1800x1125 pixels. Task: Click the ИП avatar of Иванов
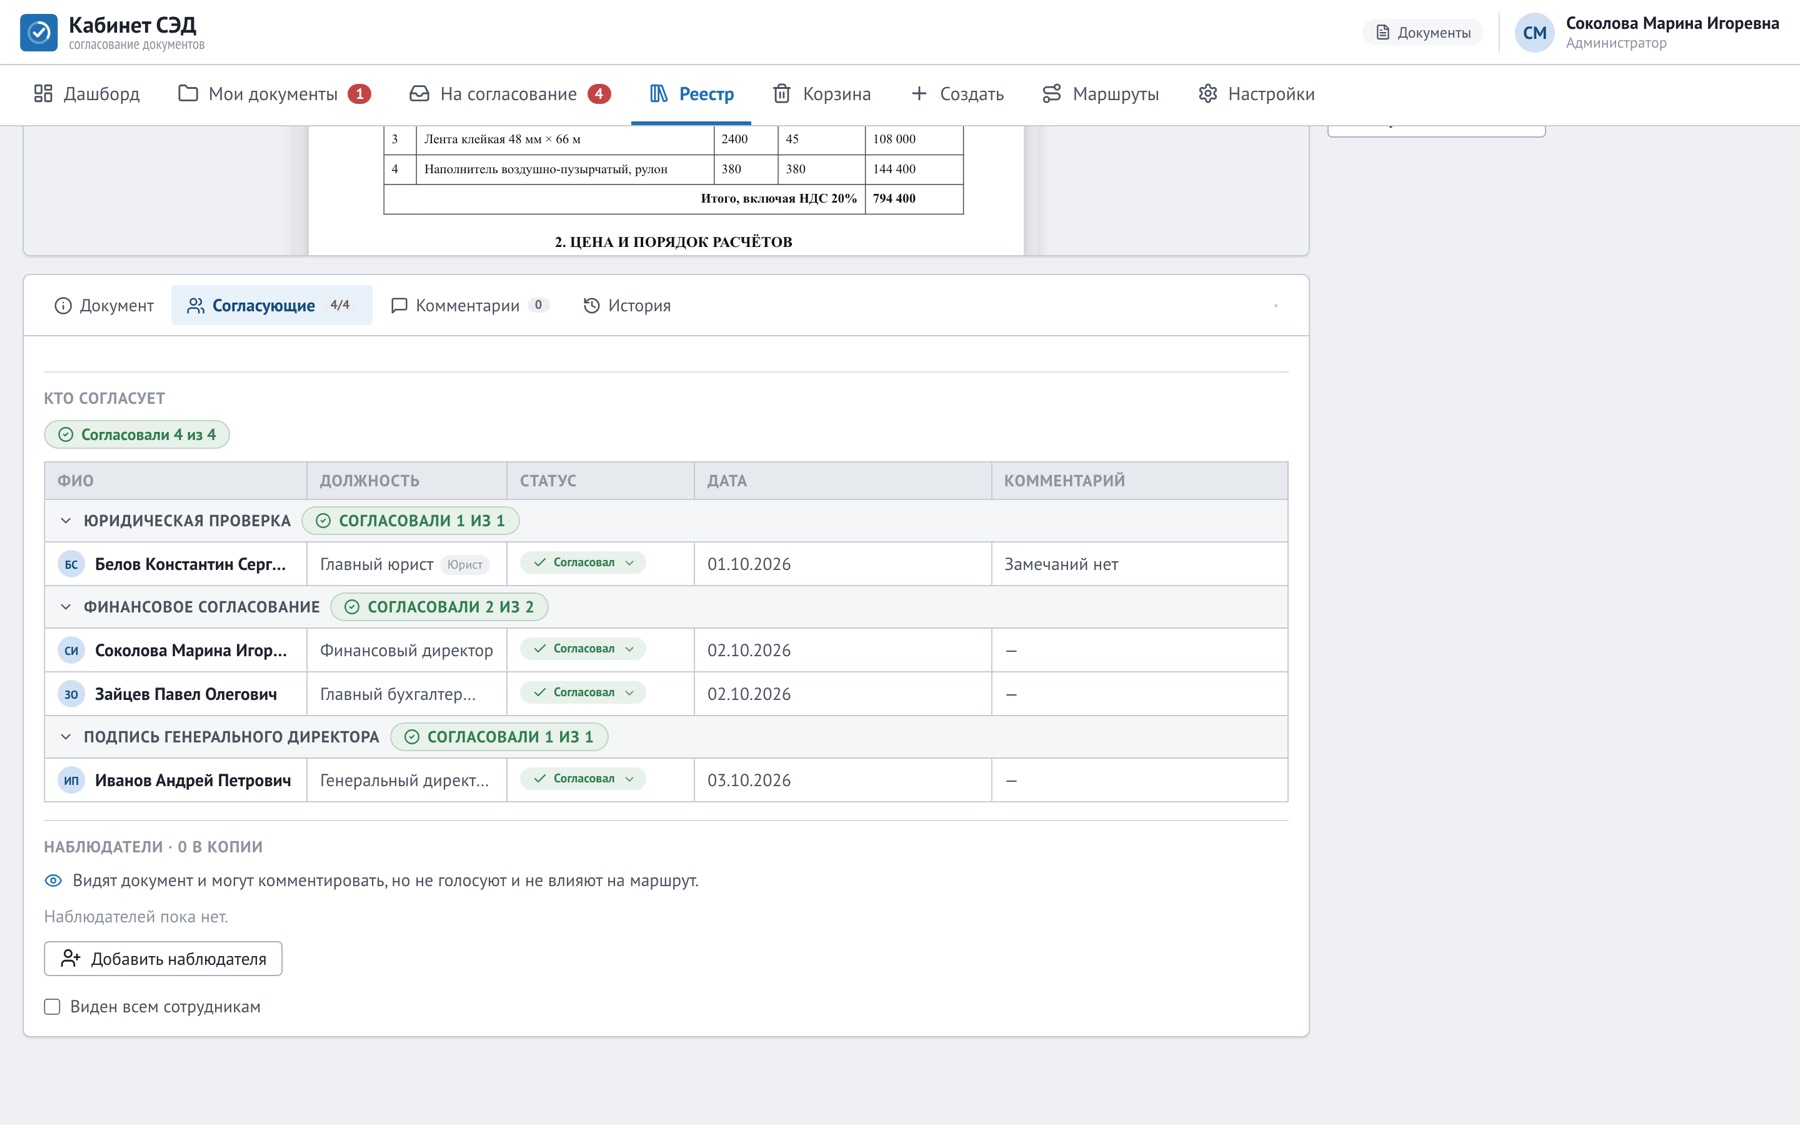[x=71, y=780]
